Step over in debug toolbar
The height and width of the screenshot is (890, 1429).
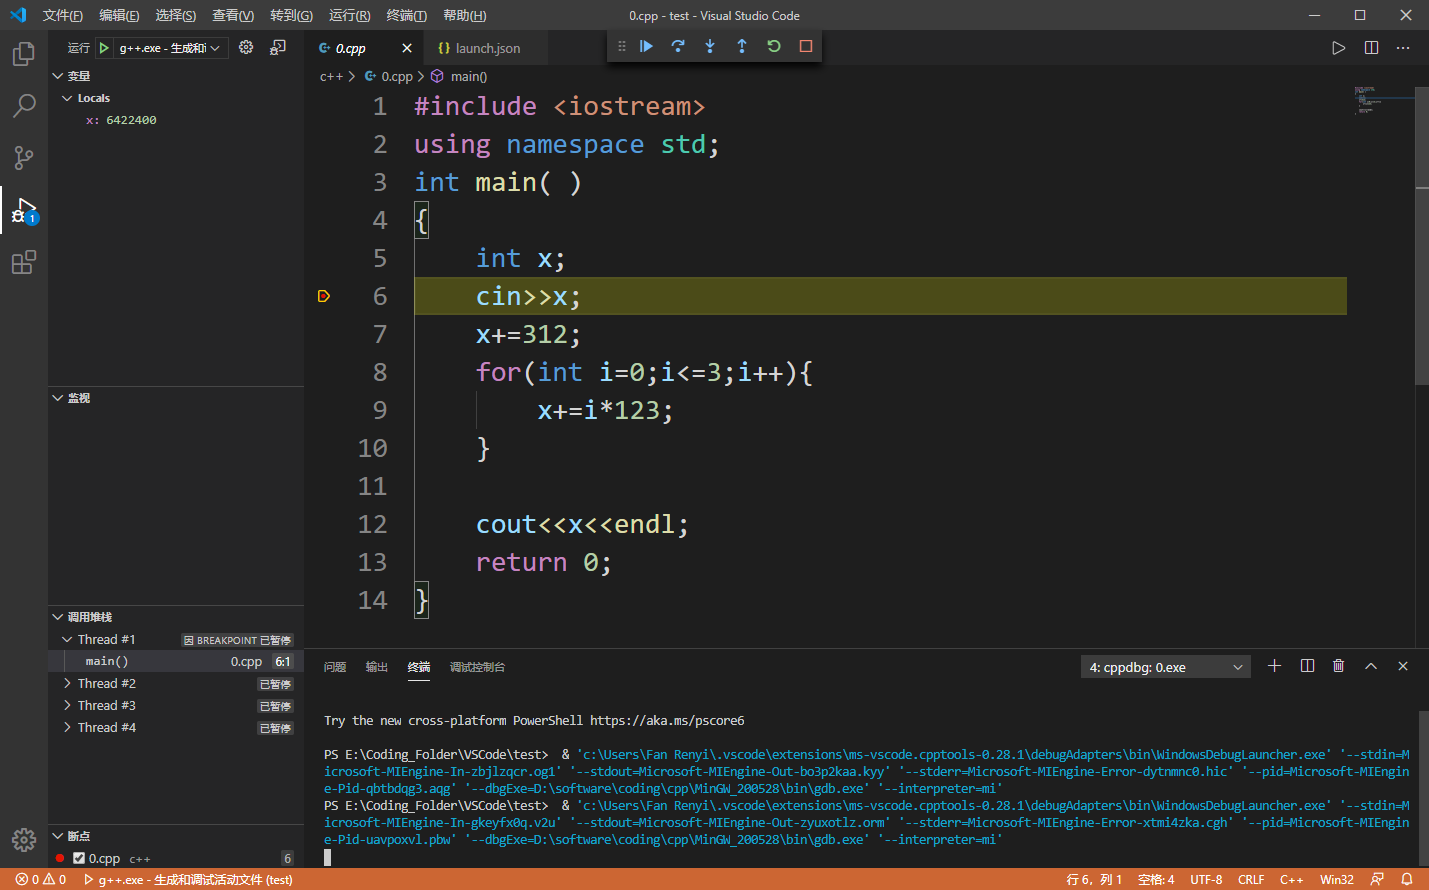[x=678, y=46]
